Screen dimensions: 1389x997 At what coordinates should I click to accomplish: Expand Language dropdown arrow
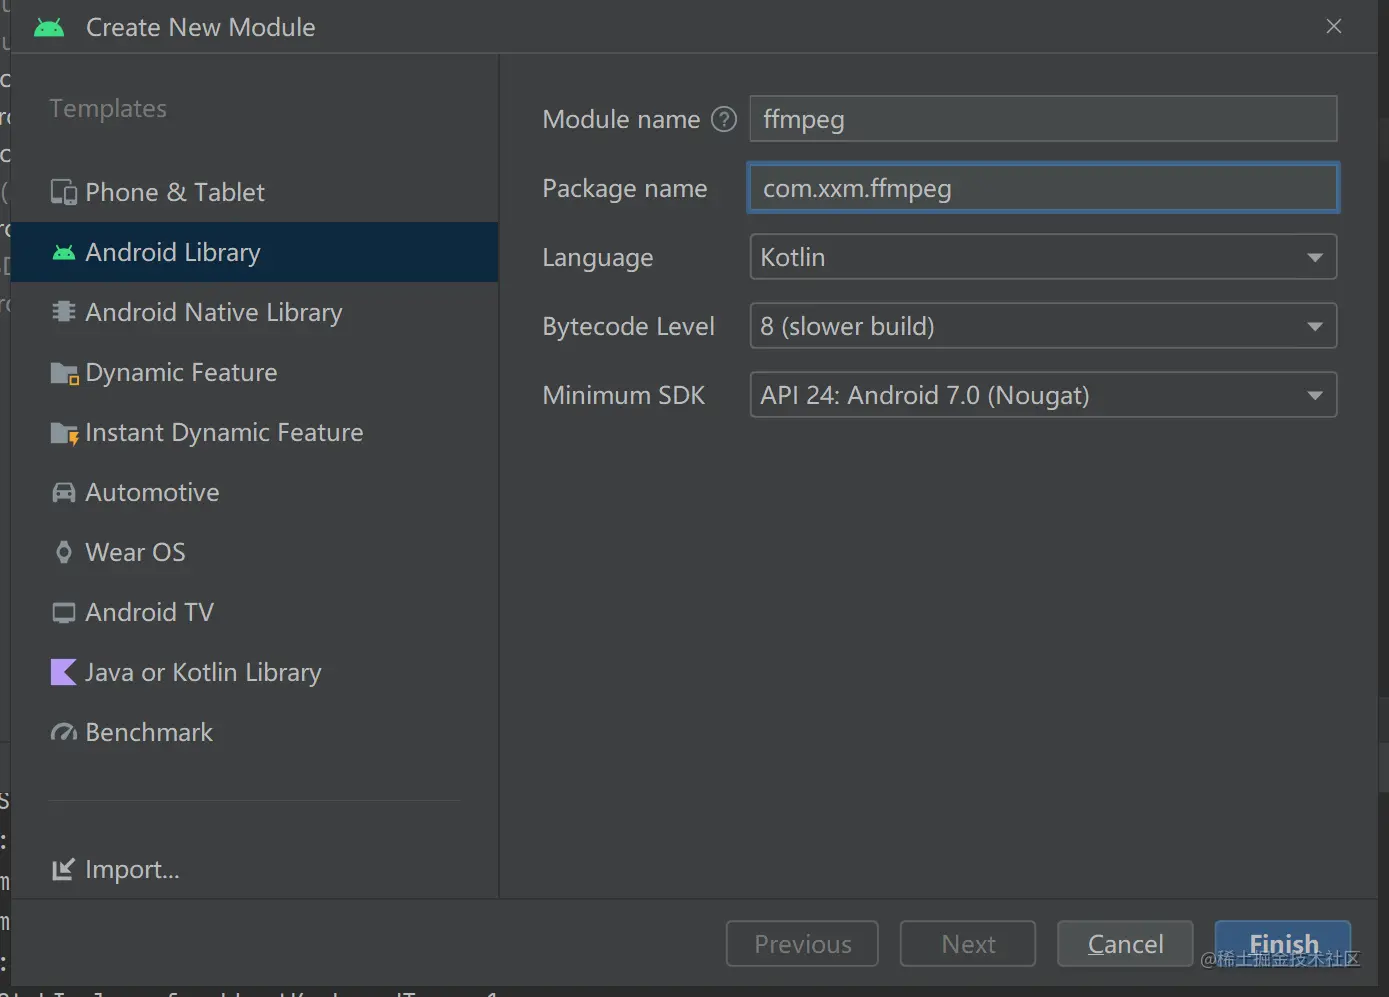(1315, 258)
